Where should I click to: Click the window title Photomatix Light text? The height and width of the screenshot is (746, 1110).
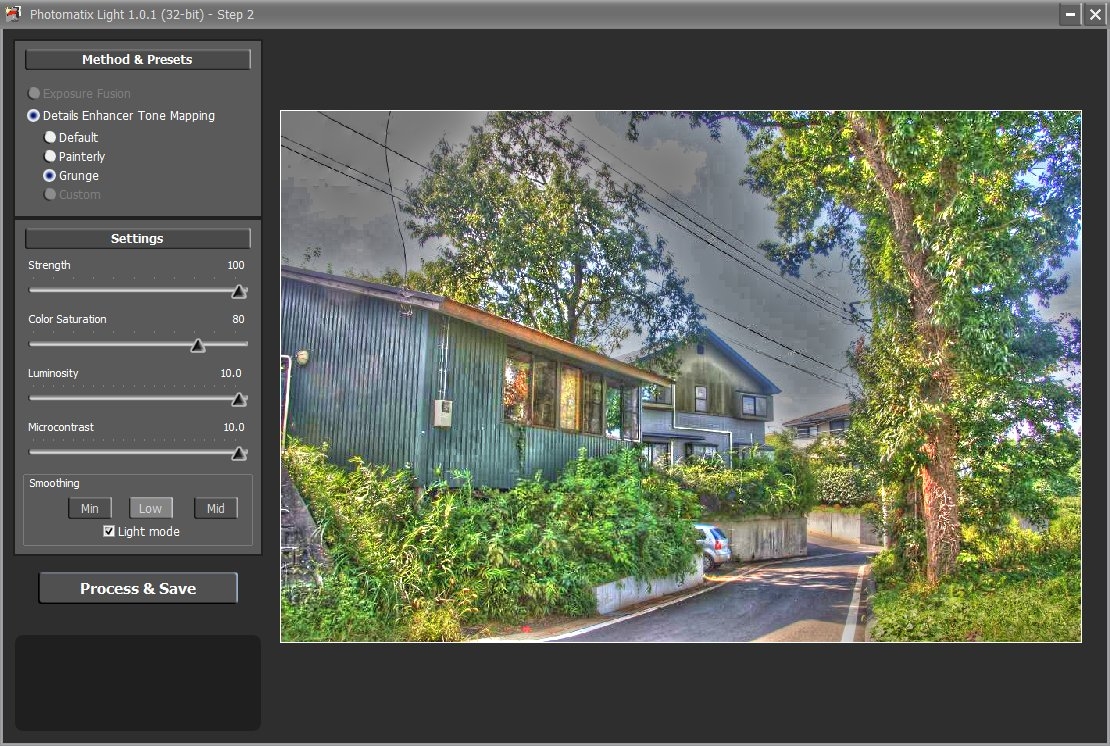(x=142, y=14)
